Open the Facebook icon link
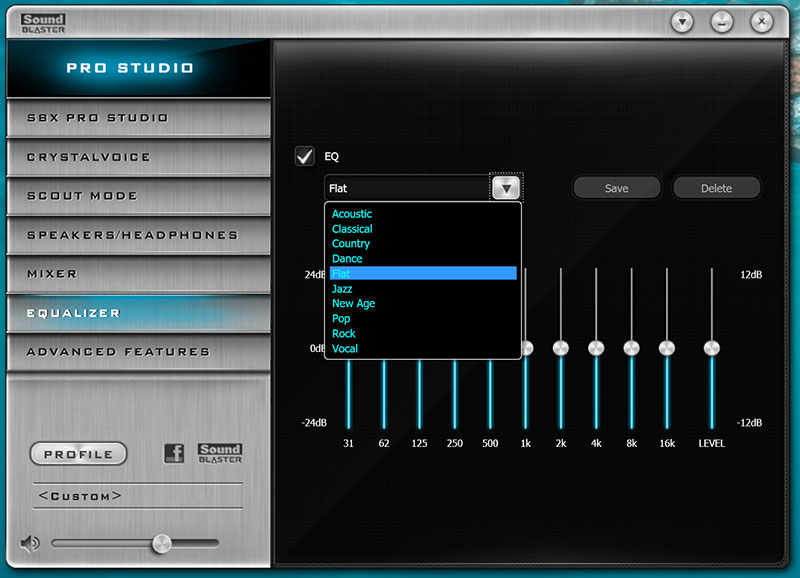Viewport: 800px width, 578px height. [174, 453]
